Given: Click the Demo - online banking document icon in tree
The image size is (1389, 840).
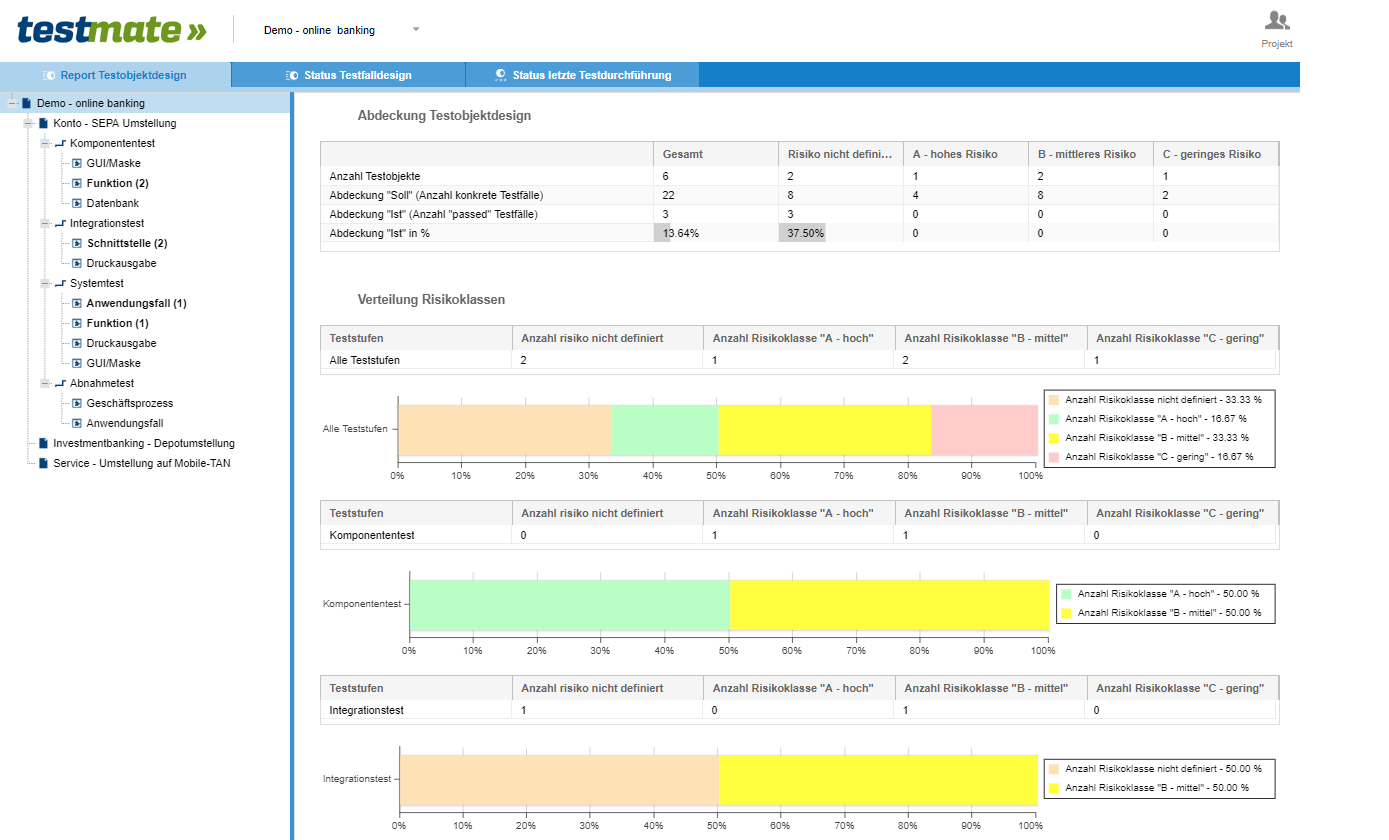Looking at the screenshot, I should tap(27, 103).
